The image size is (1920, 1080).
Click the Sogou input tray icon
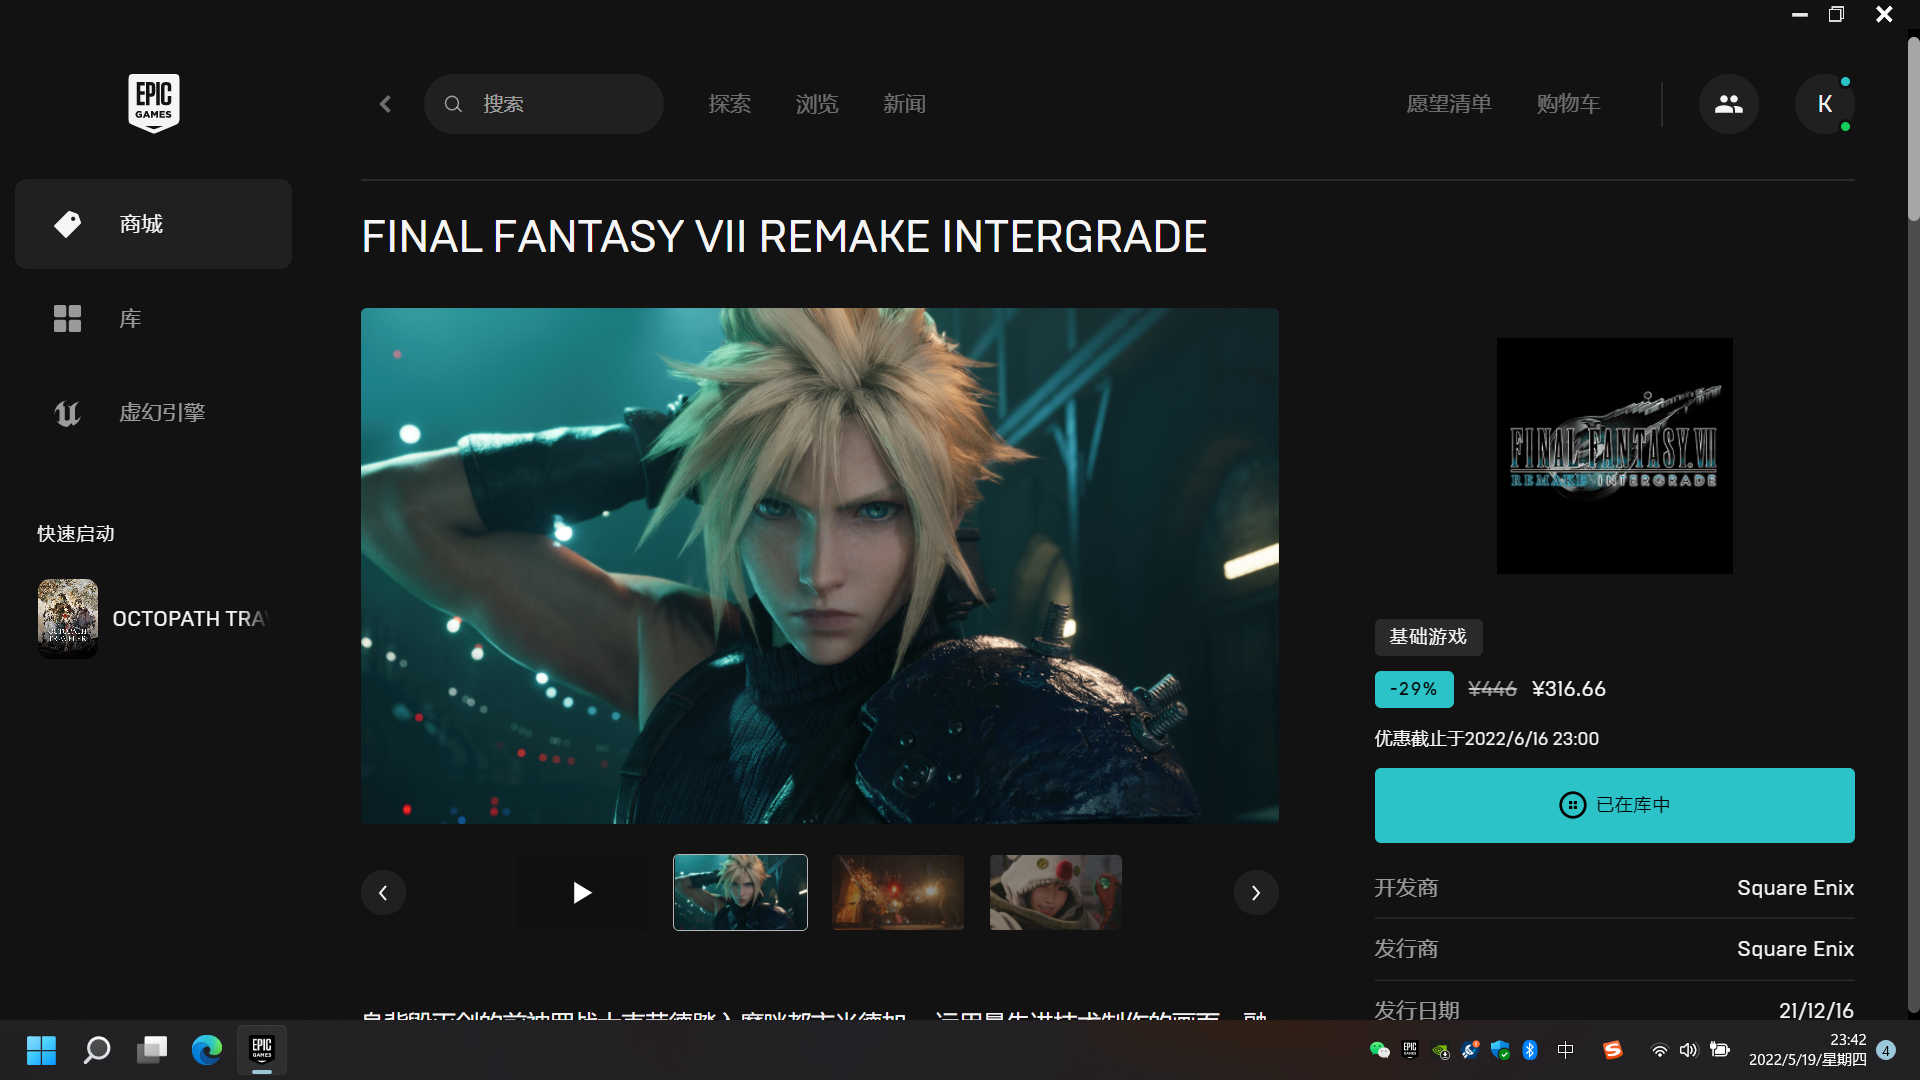point(1612,1050)
